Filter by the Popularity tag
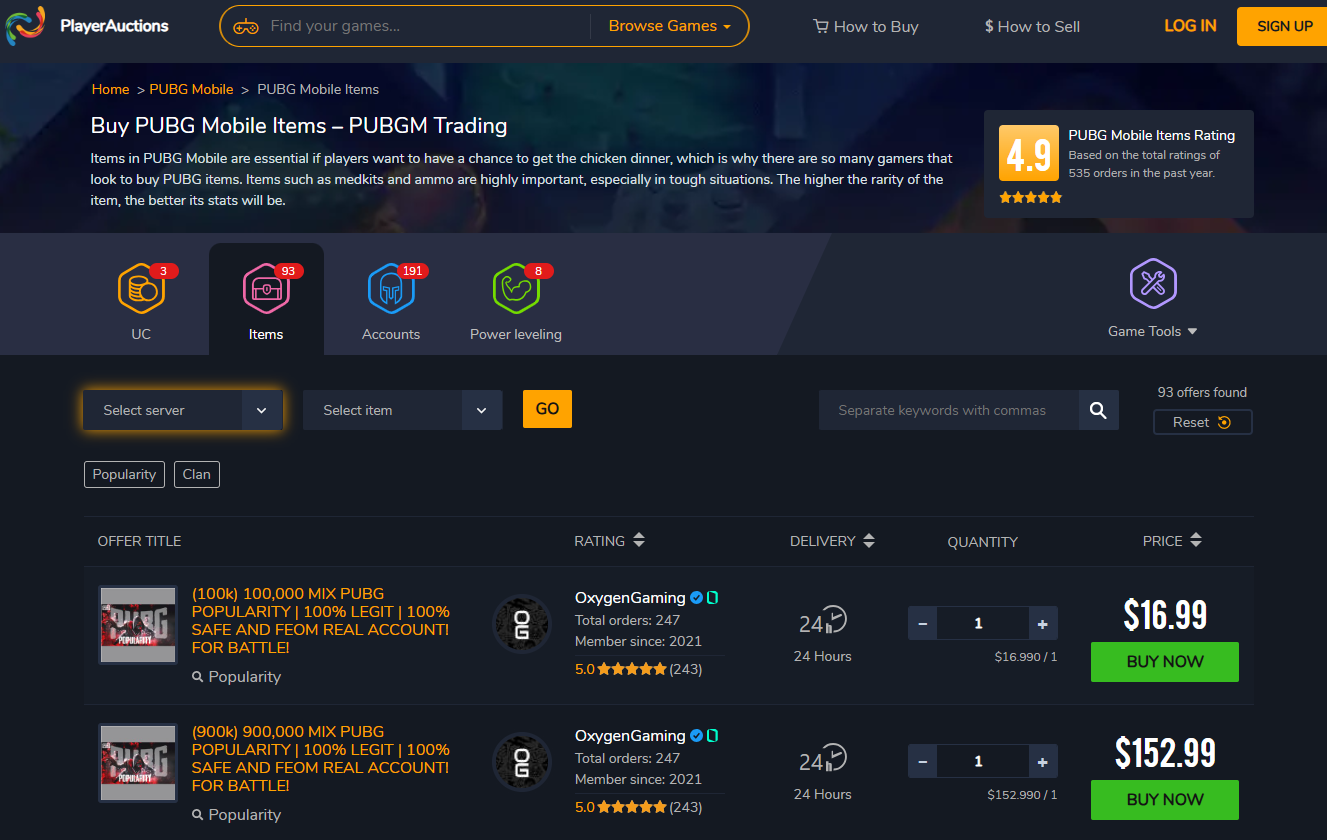Viewport: 1327px width, 840px height. tap(124, 474)
